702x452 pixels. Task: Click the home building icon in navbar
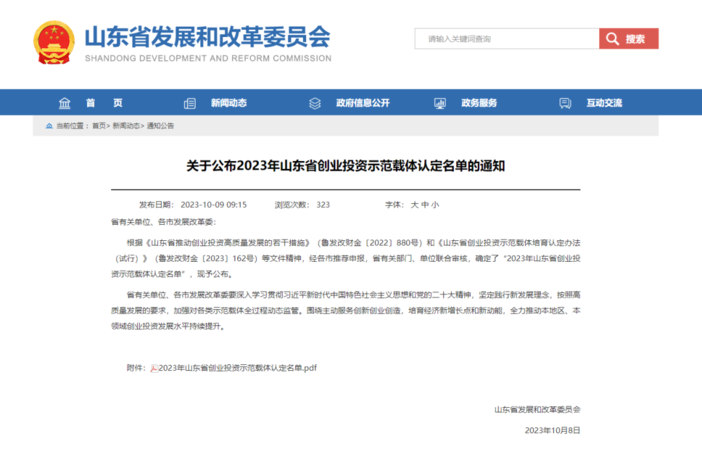click(65, 103)
